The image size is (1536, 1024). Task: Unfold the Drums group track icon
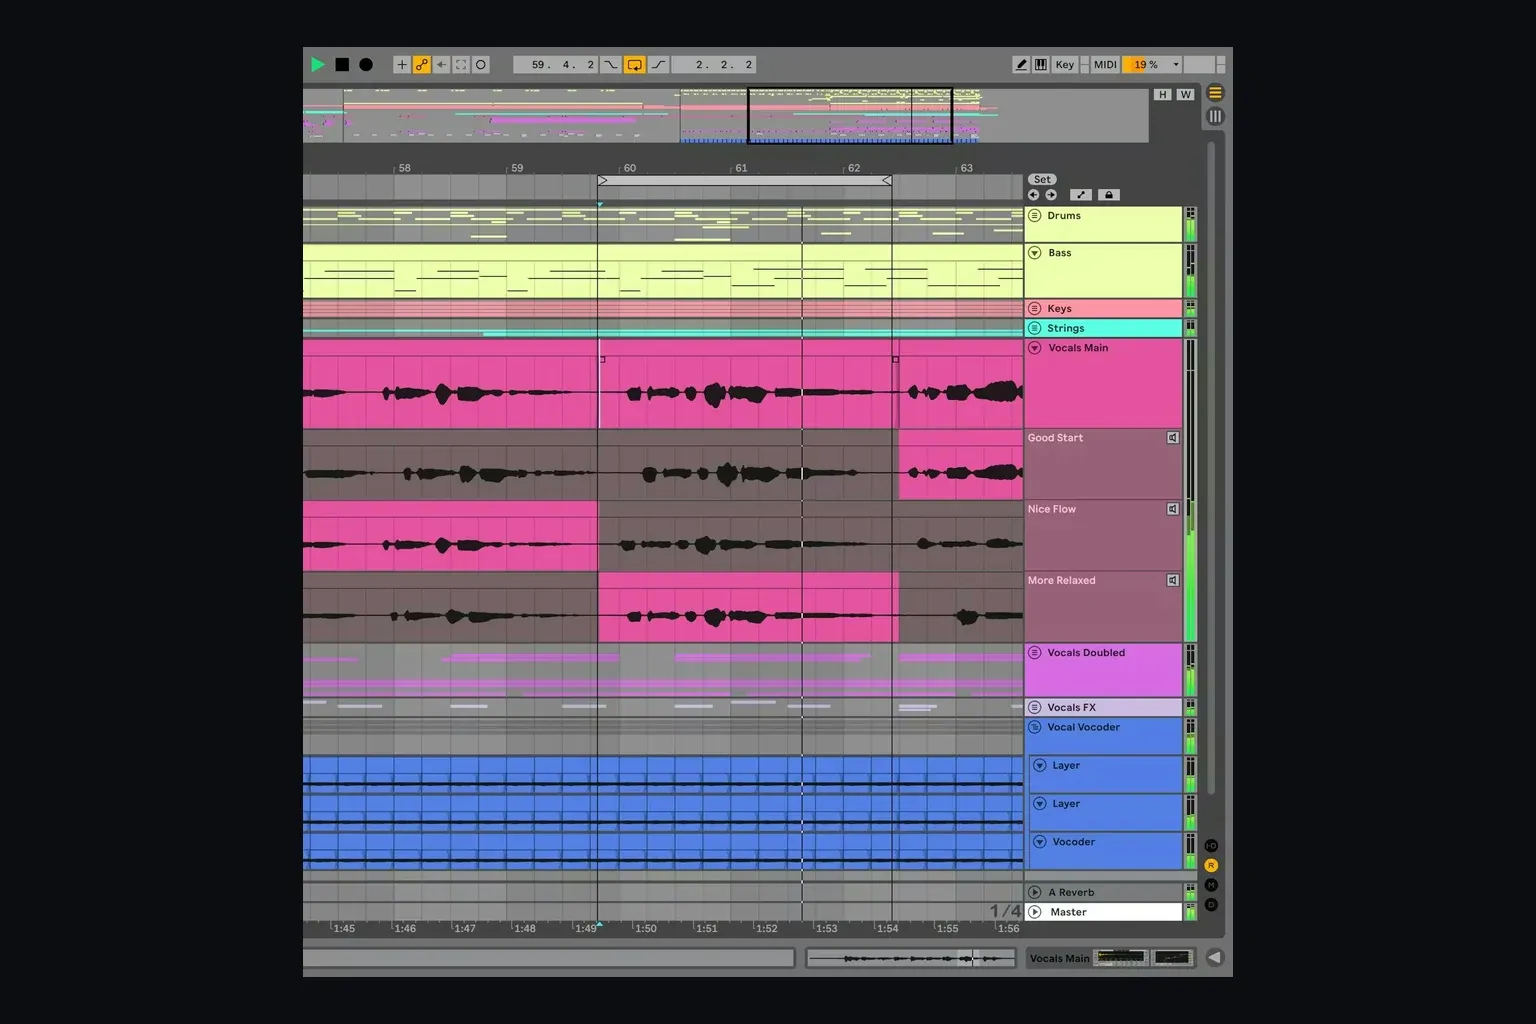coord(1035,216)
